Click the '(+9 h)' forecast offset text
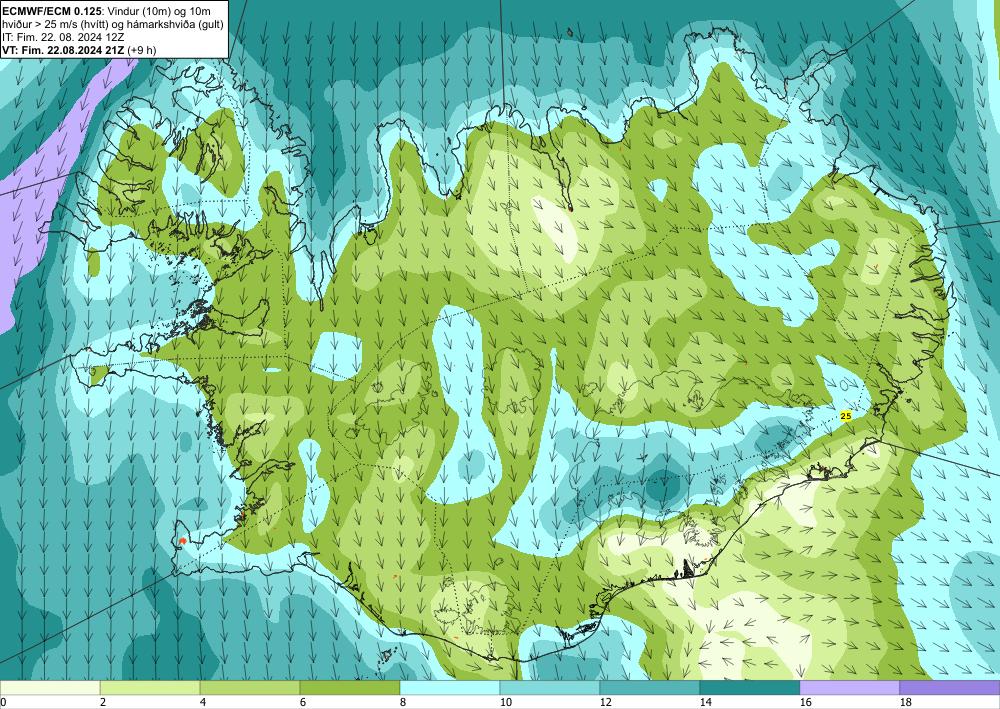 (142, 50)
